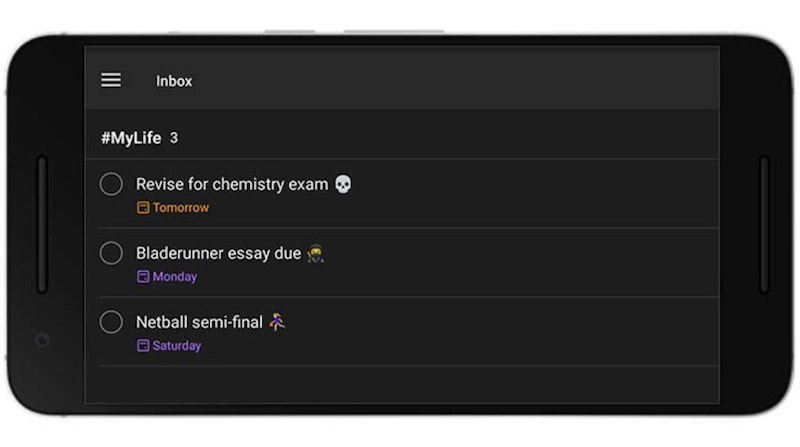Open Netball semi-final task text

(199, 322)
